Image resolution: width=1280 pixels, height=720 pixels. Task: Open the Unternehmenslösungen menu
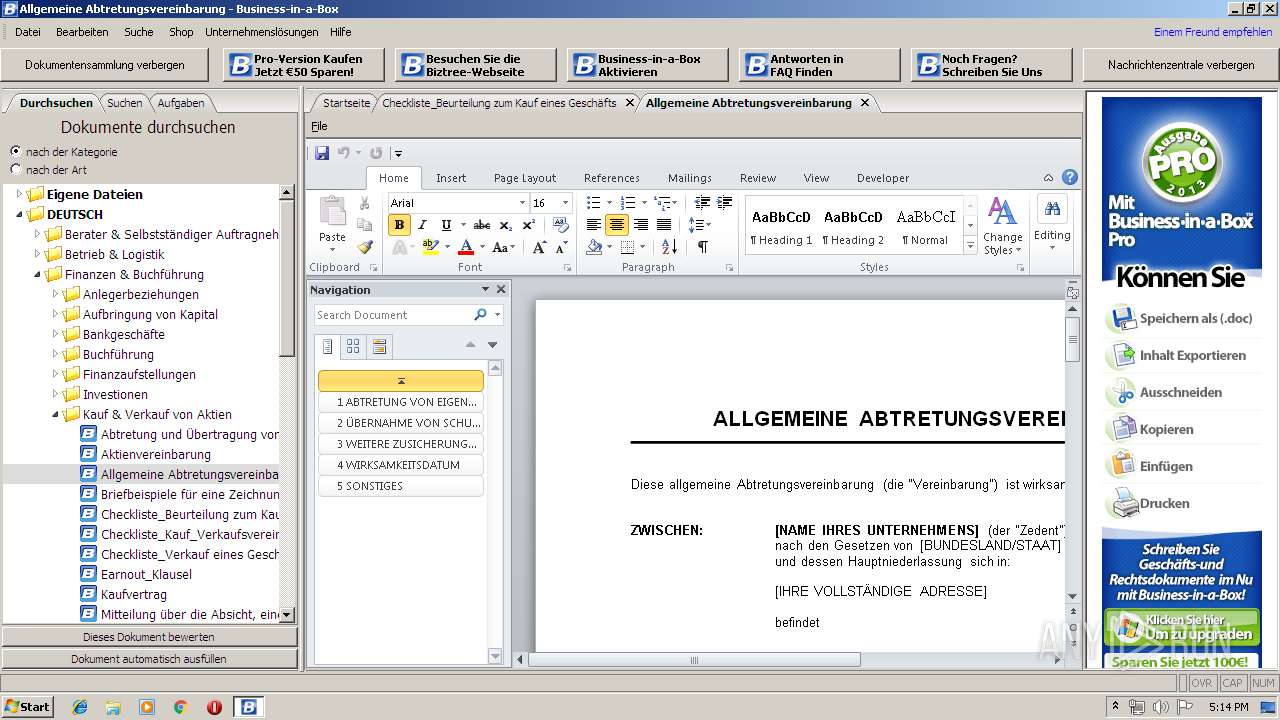coord(262,32)
